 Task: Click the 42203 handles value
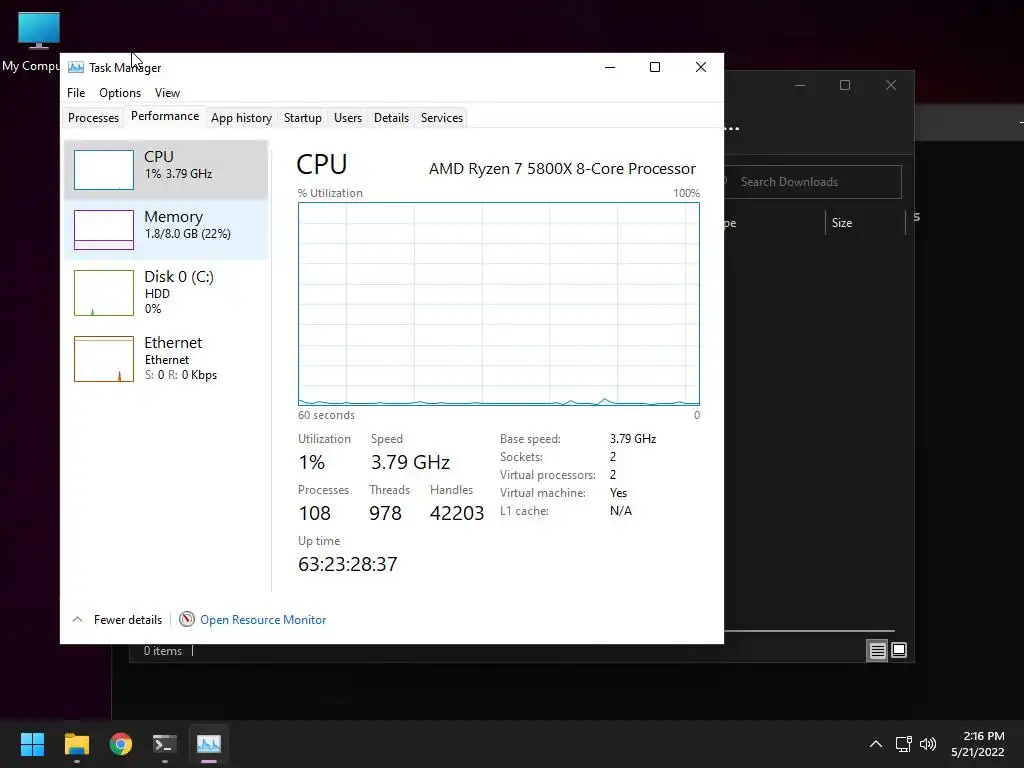click(x=456, y=513)
